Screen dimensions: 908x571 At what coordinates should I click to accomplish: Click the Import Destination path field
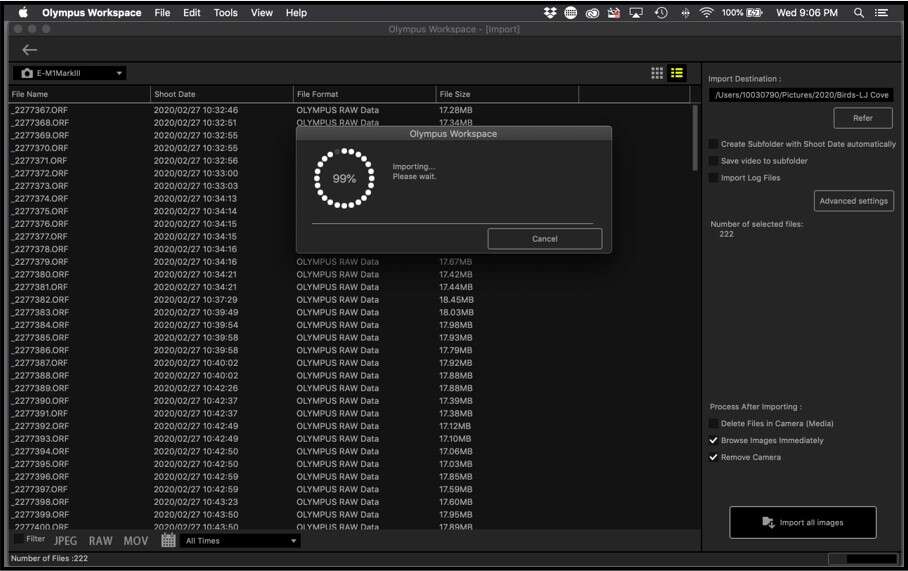pos(801,94)
